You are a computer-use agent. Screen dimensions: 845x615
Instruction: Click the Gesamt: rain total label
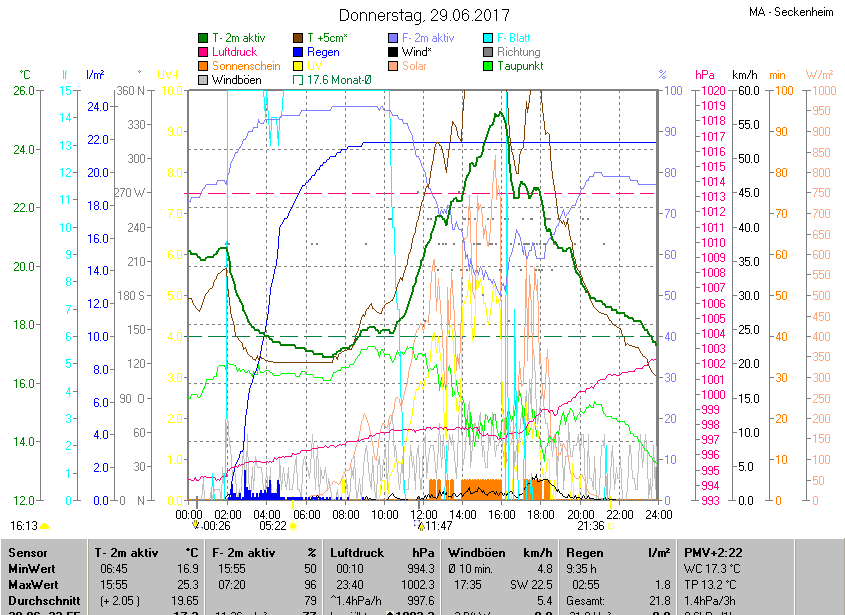[x=585, y=600]
